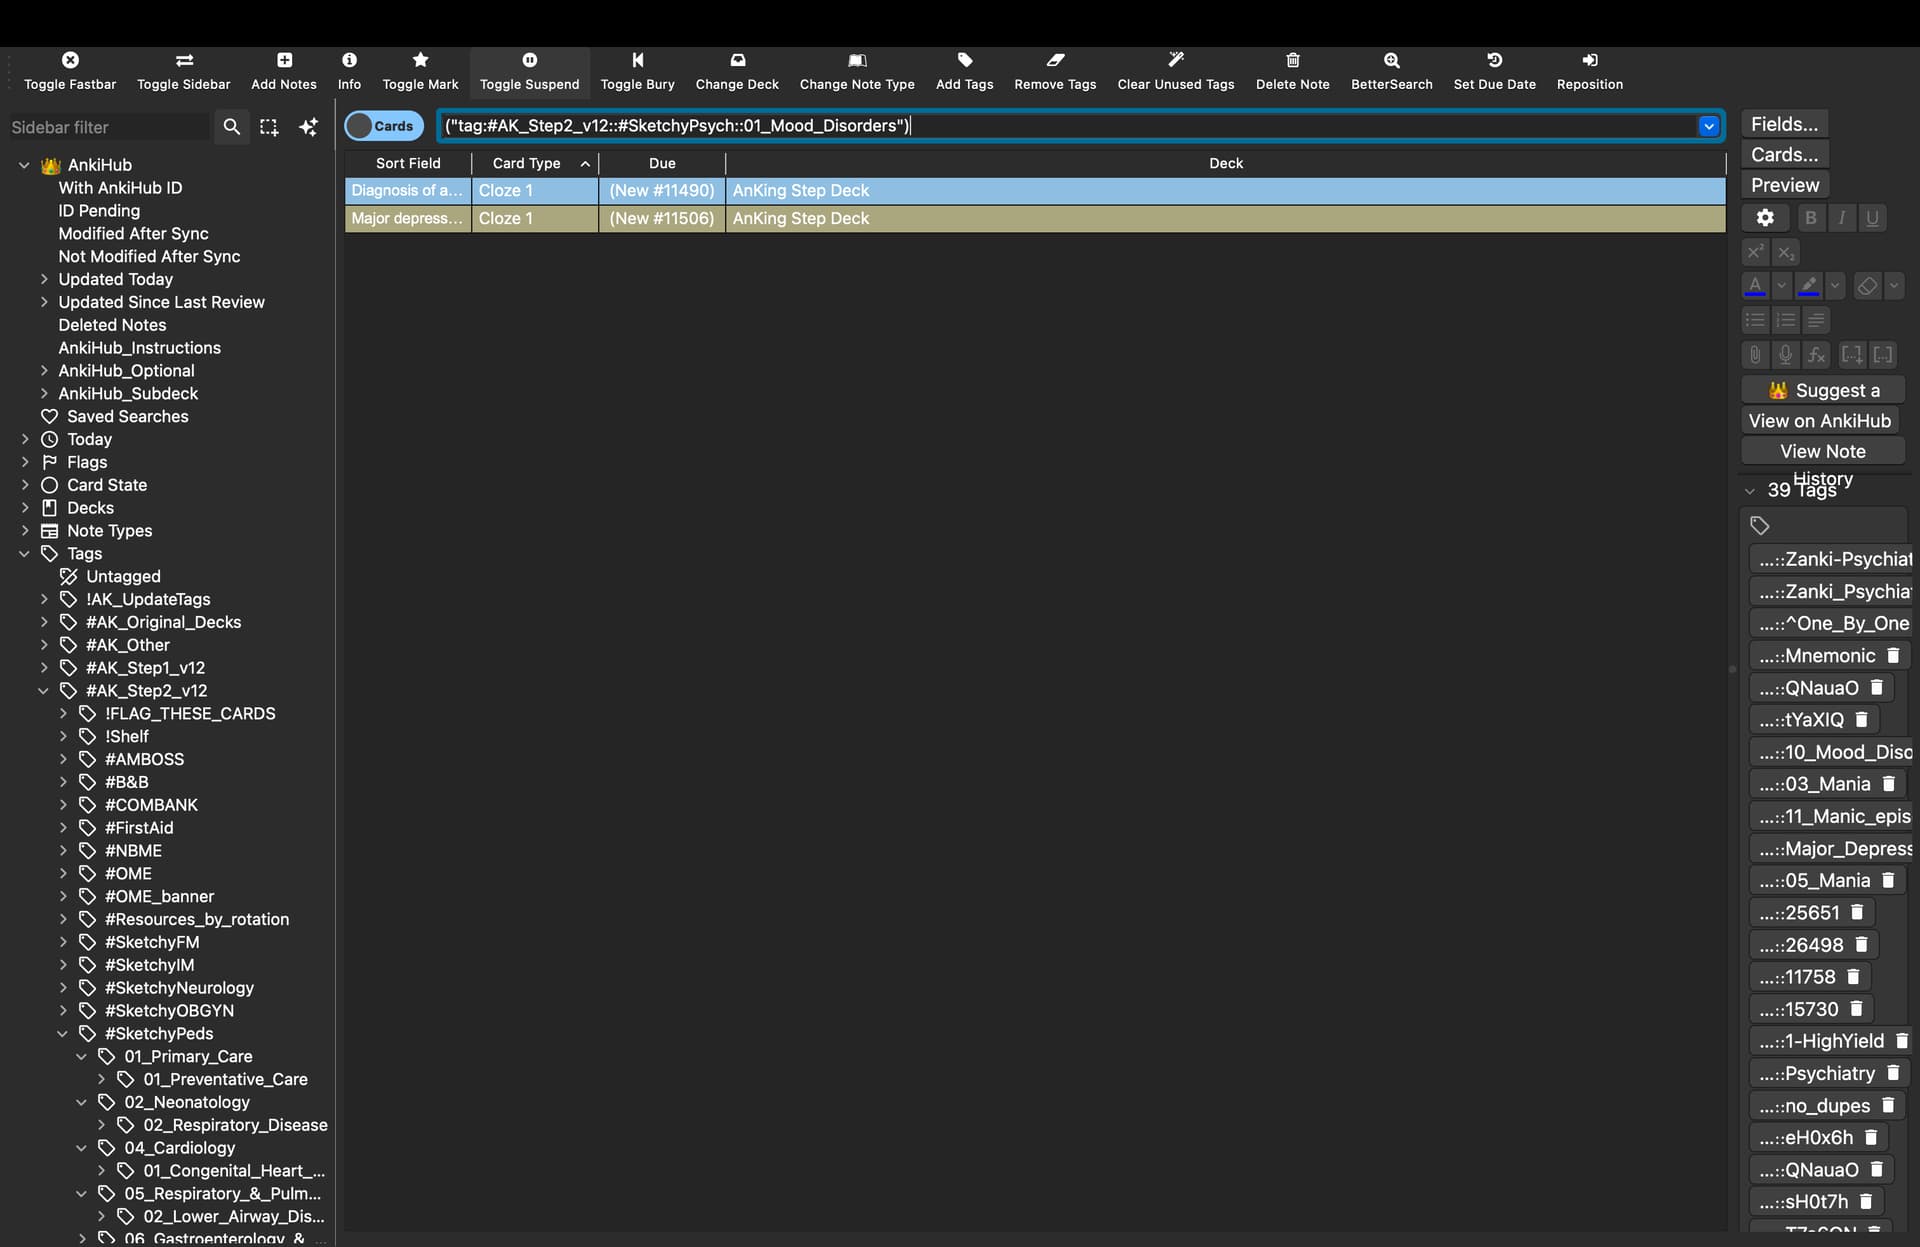Toggle the Cards/Notes switch
Screen dimensions: 1920x1247
pyautogui.click(x=383, y=126)
